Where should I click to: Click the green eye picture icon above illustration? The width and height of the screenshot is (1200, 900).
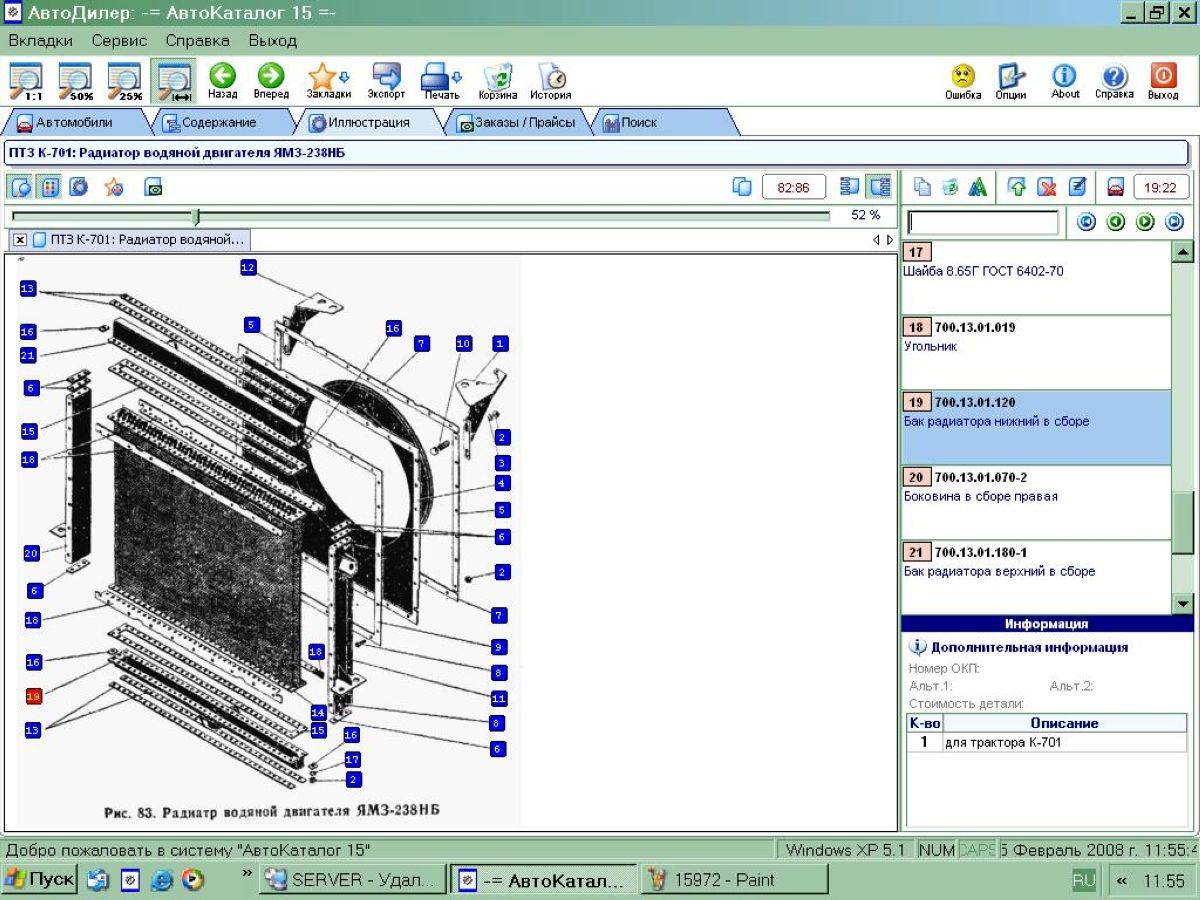pos(153,187)
